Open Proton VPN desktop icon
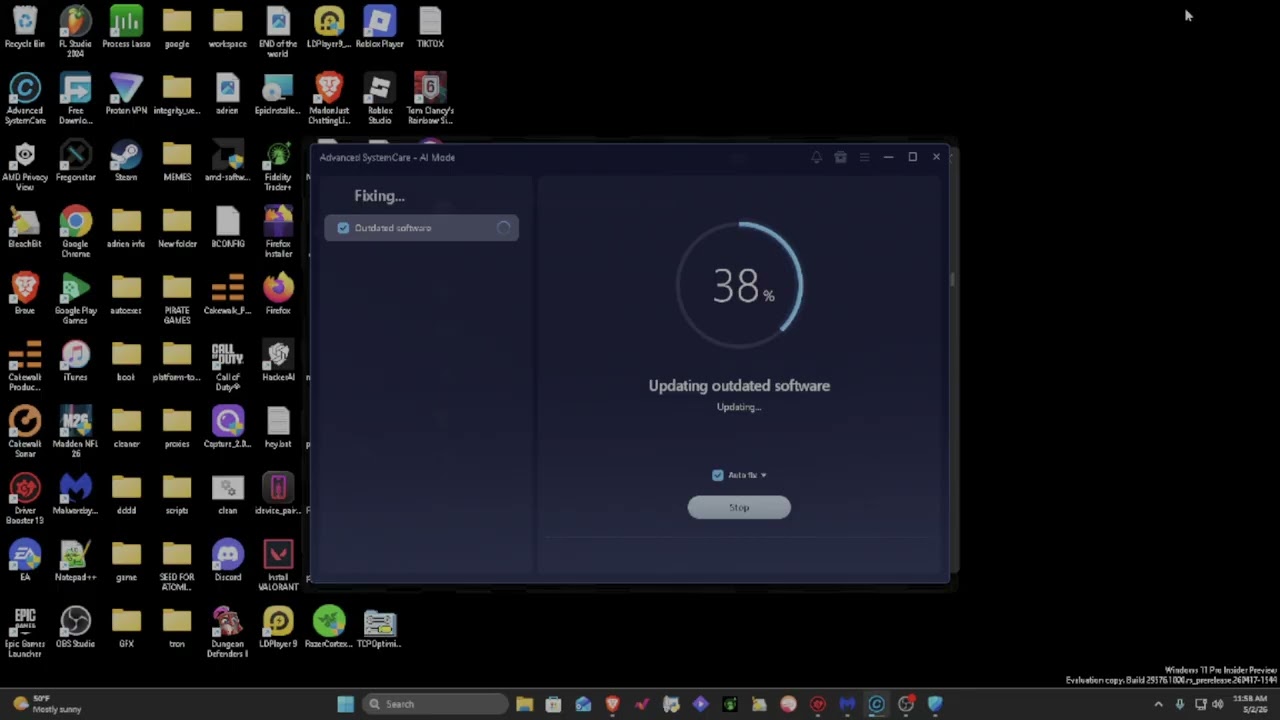 click(126, 94)
